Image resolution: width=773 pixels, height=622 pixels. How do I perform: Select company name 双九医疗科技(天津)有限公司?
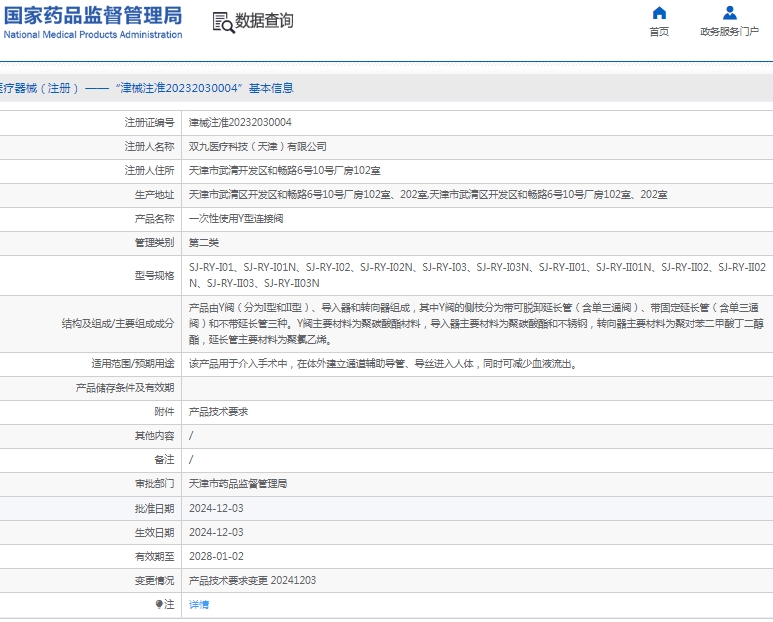pos(258,146)
